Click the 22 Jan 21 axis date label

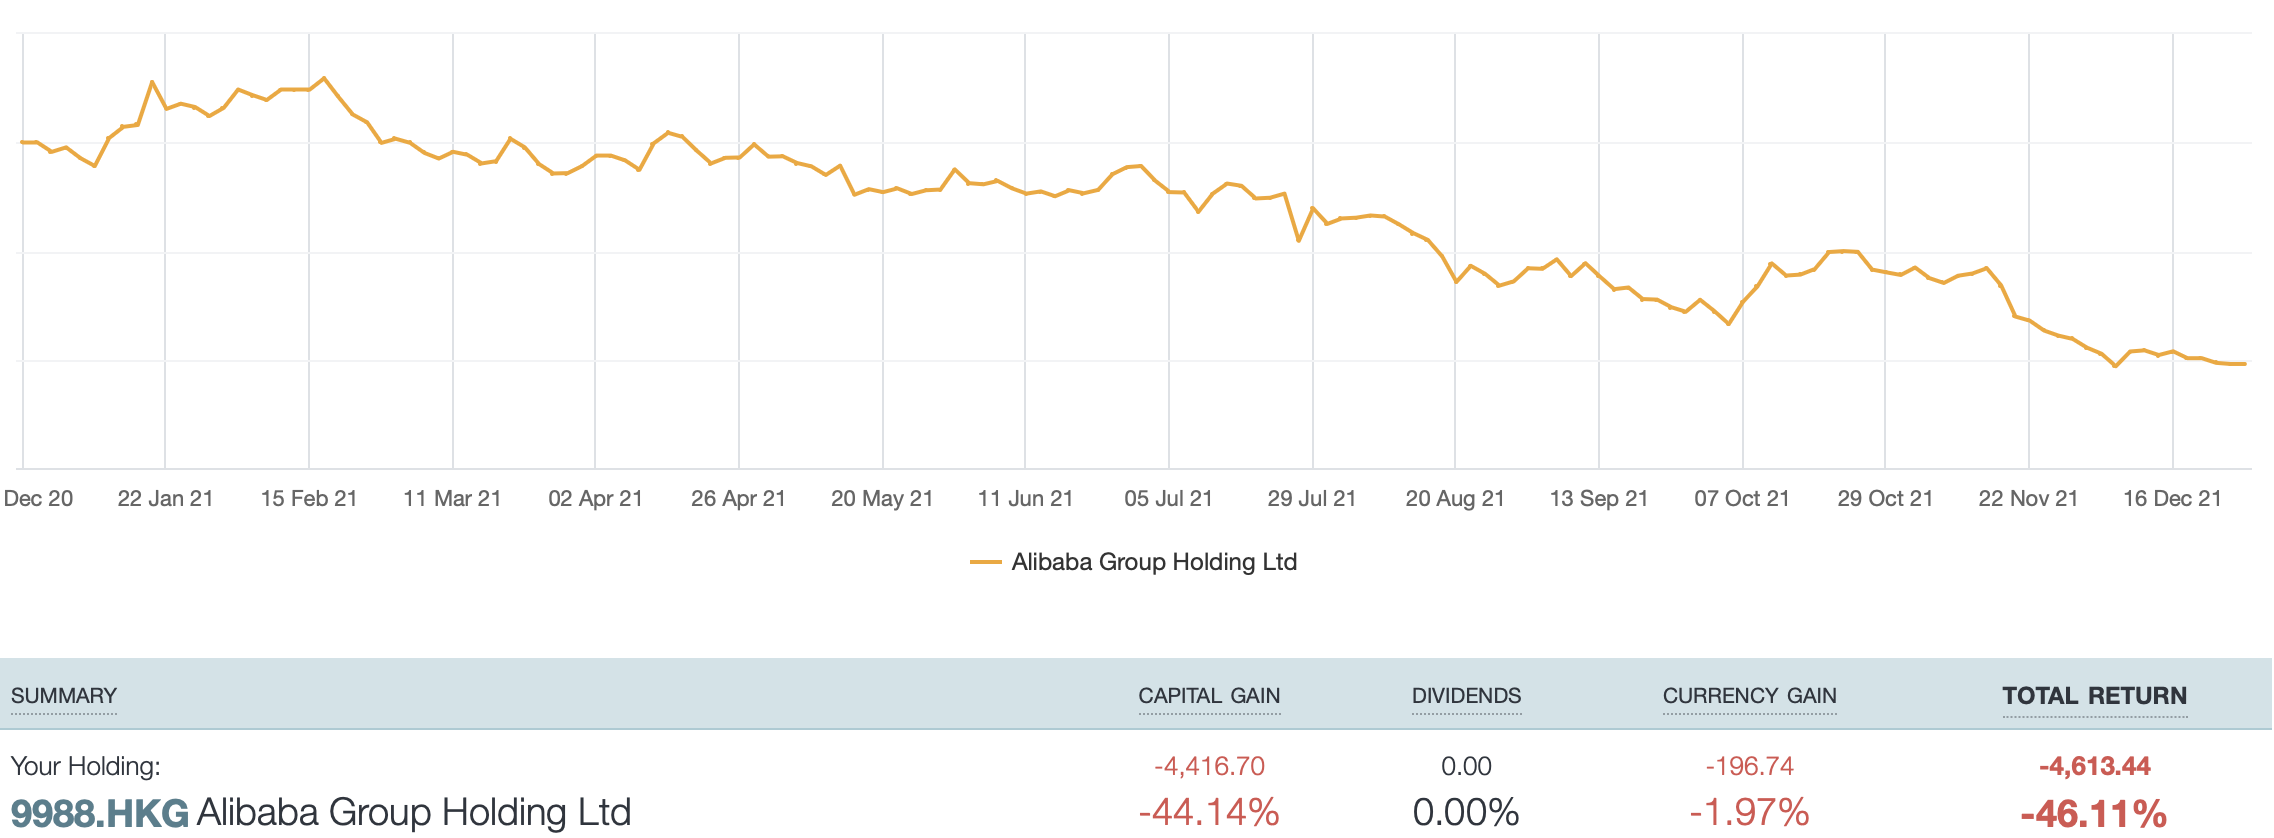coord(166,498)
